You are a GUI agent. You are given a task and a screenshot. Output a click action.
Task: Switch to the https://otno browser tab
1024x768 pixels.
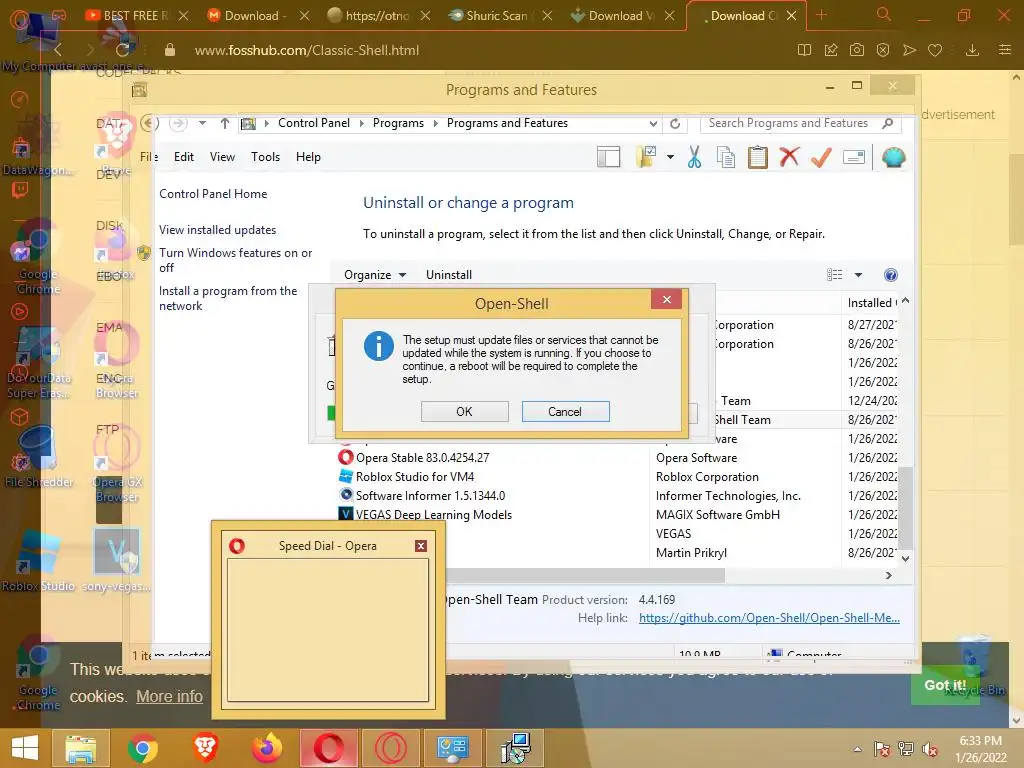pos(377,16)
